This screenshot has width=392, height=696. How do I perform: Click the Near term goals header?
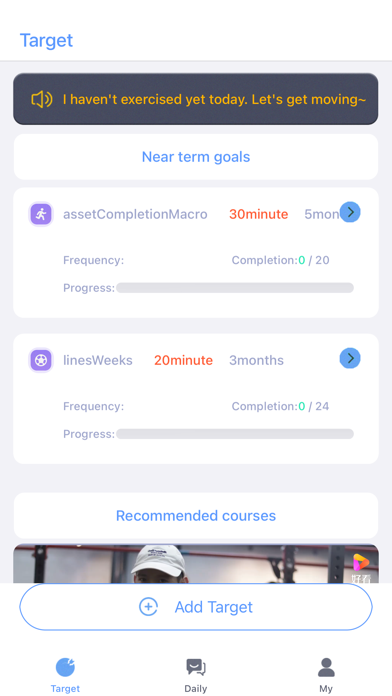point(196,157)
